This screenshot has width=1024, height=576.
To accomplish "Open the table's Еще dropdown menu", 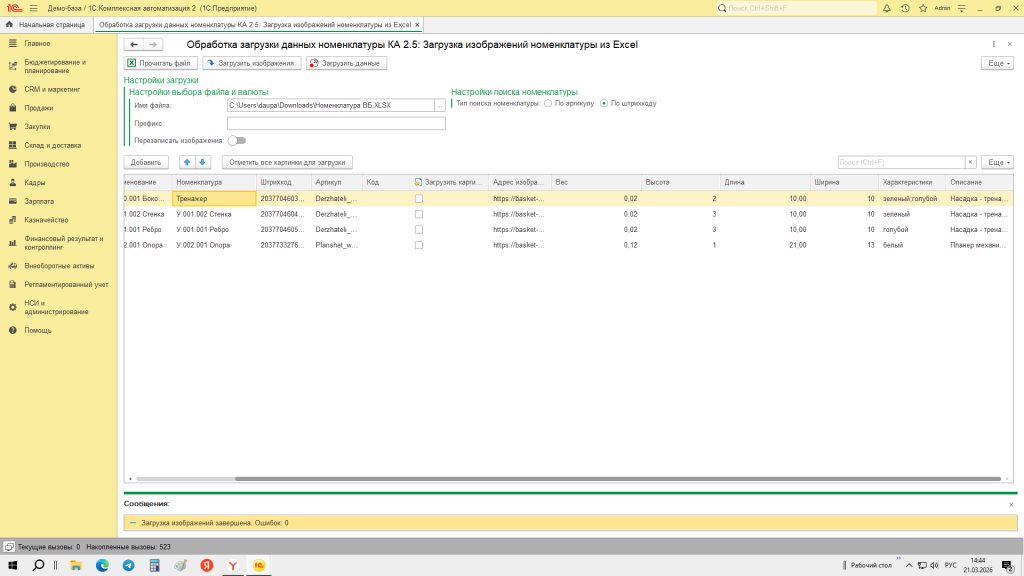I will (x=998, y=162).
